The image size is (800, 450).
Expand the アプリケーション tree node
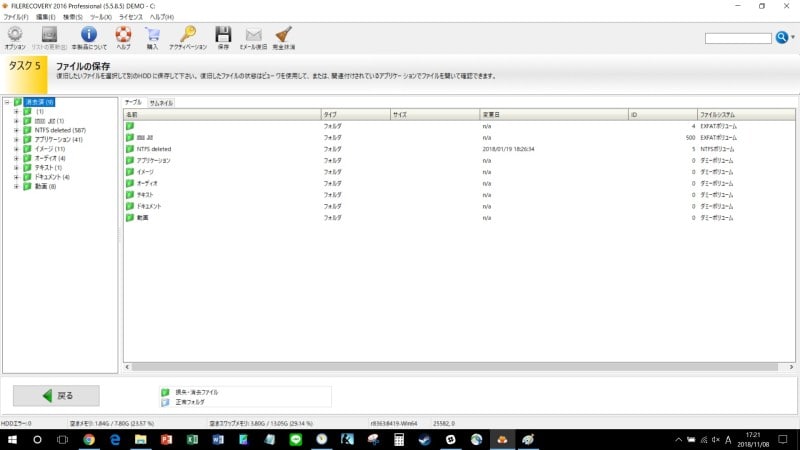[x=16, y=139]
